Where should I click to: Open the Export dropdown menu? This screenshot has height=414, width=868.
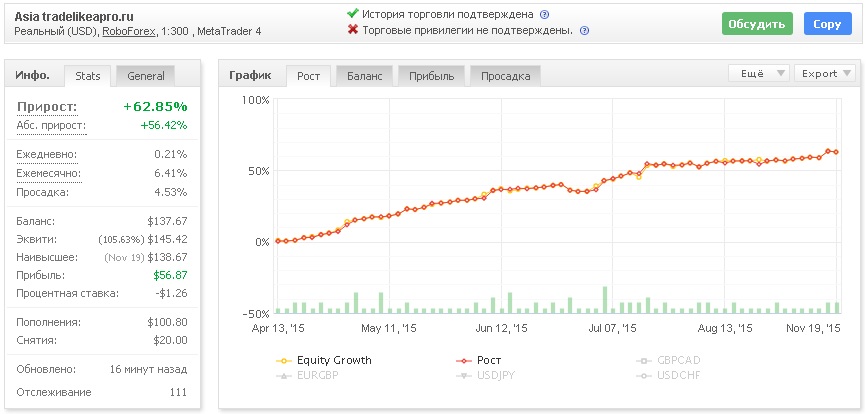coord(824,74)
